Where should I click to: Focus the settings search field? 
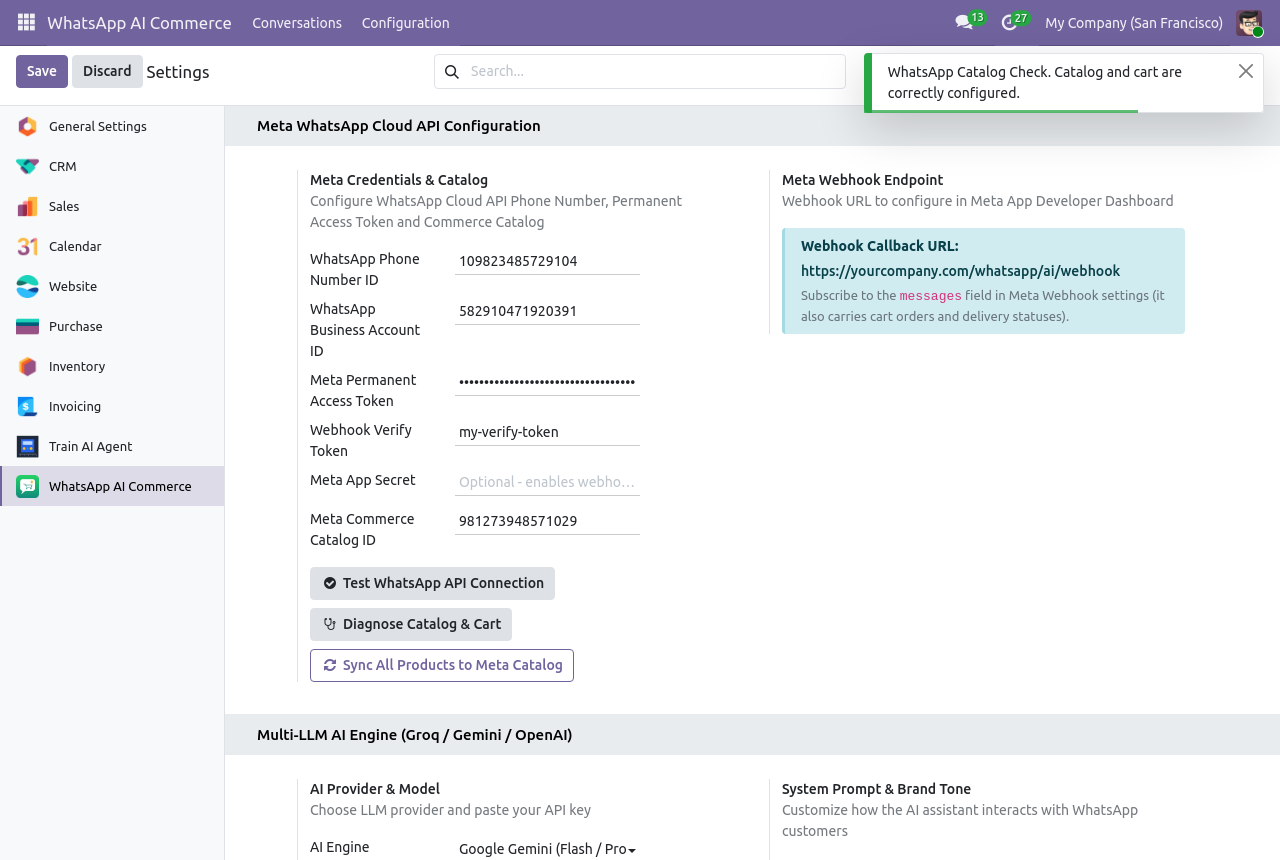click(656, 71)
